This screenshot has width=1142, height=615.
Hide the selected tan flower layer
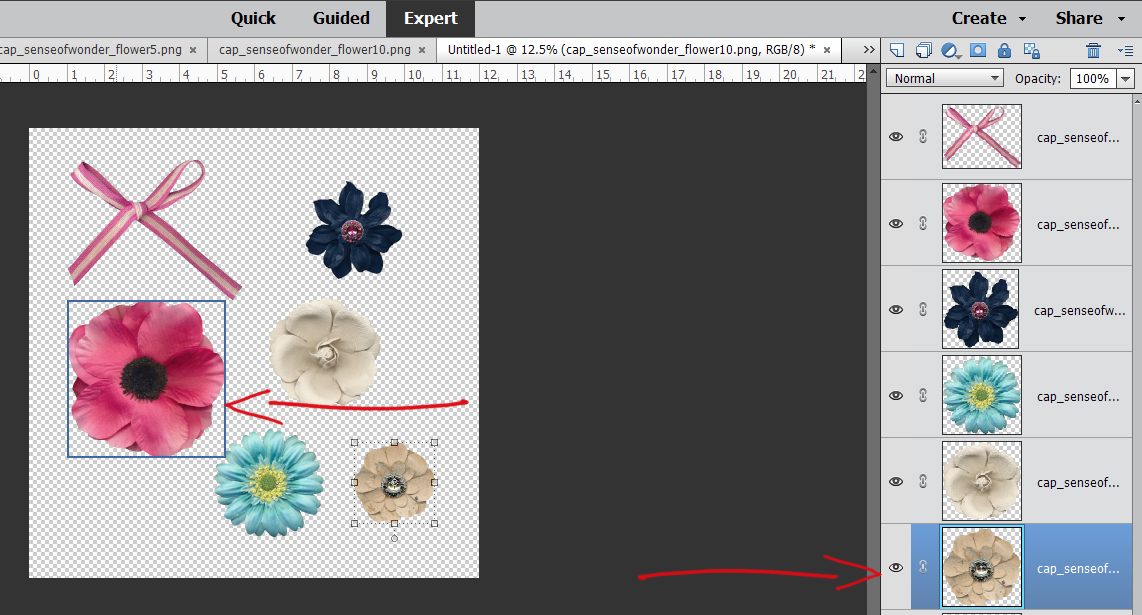point(896,567)
